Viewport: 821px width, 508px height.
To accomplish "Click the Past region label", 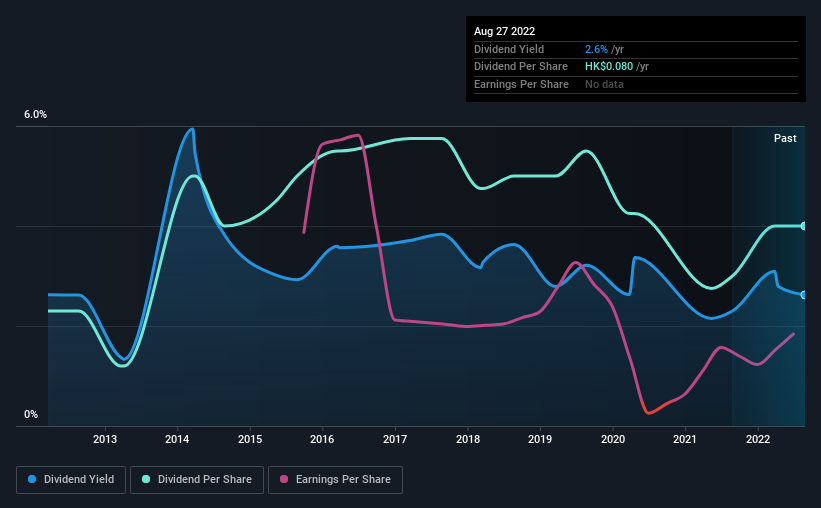I will pyautogui.click(x=785, y=138).
